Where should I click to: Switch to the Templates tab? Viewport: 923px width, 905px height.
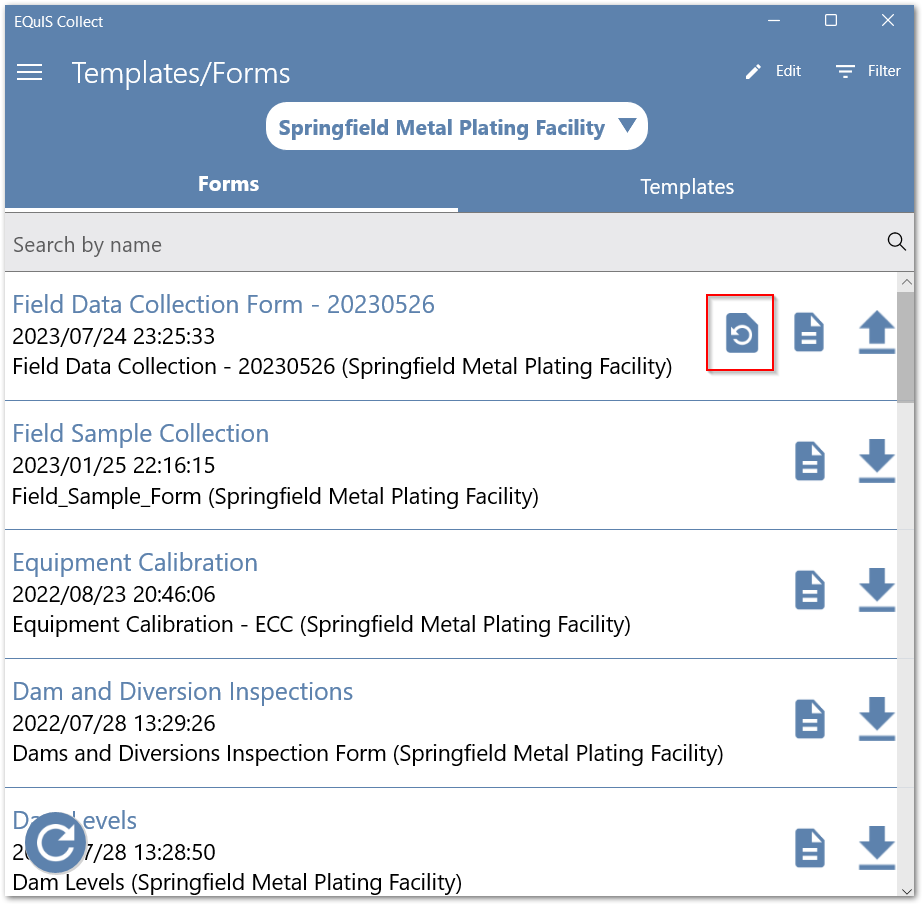pos(687,187)
